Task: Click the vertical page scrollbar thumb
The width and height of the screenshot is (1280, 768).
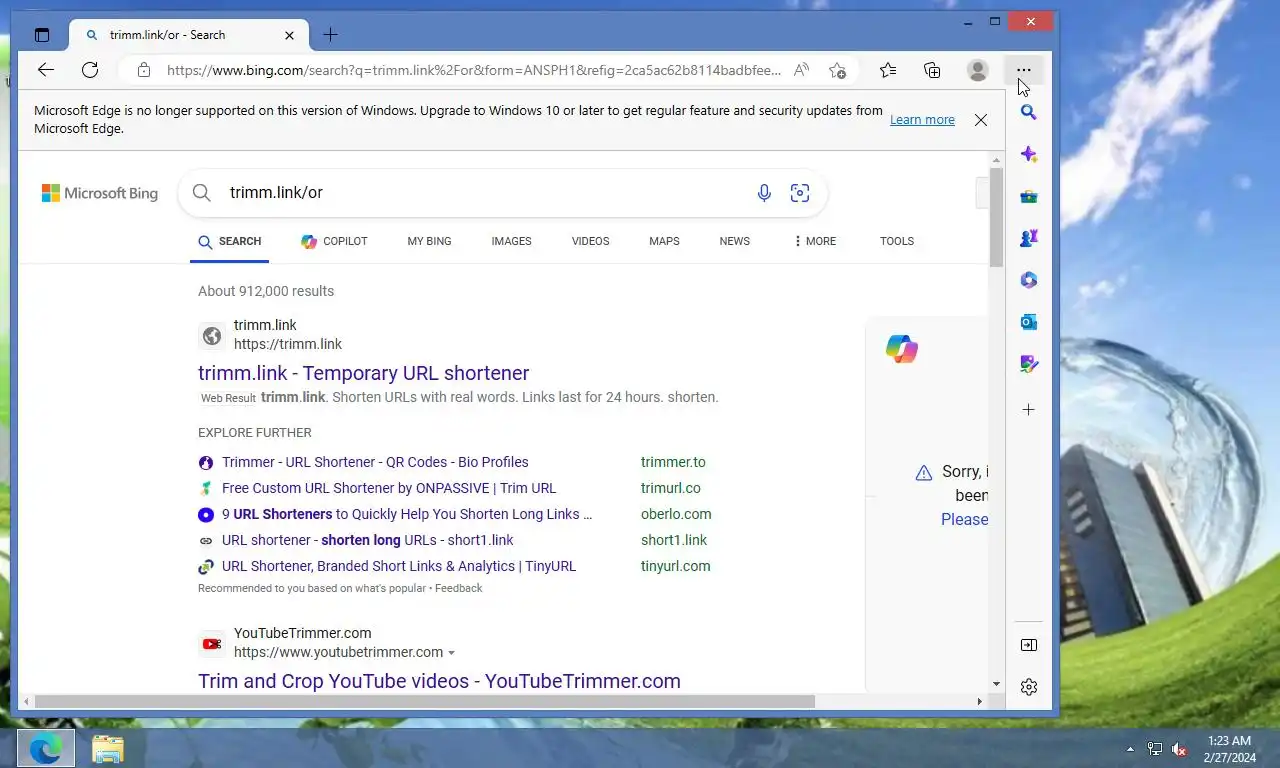Action: coord(996,218)
